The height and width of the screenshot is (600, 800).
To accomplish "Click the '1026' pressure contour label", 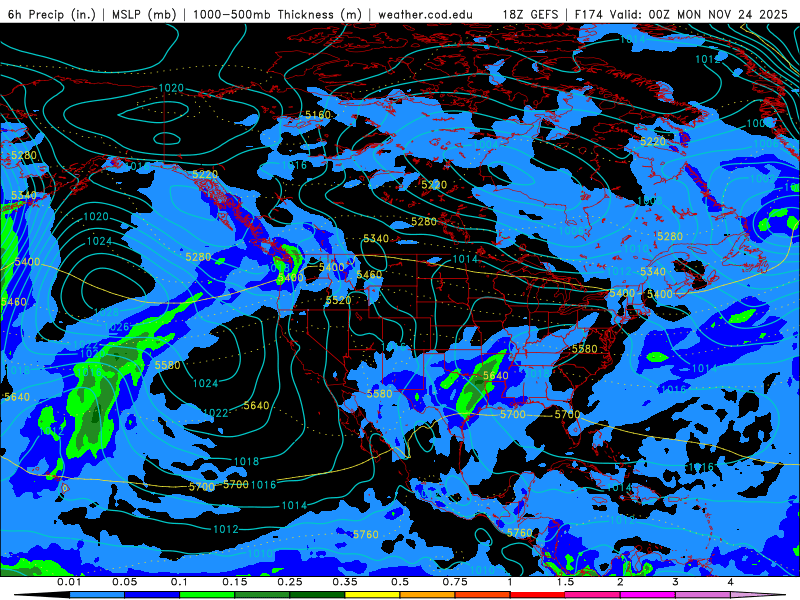I will tap(116, 327).
